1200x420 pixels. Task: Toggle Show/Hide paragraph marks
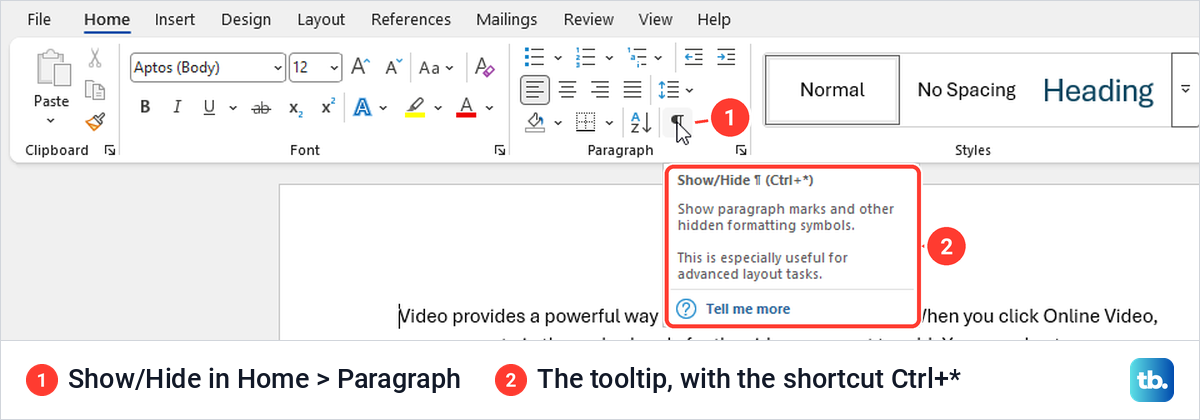[x=677, y=122]
